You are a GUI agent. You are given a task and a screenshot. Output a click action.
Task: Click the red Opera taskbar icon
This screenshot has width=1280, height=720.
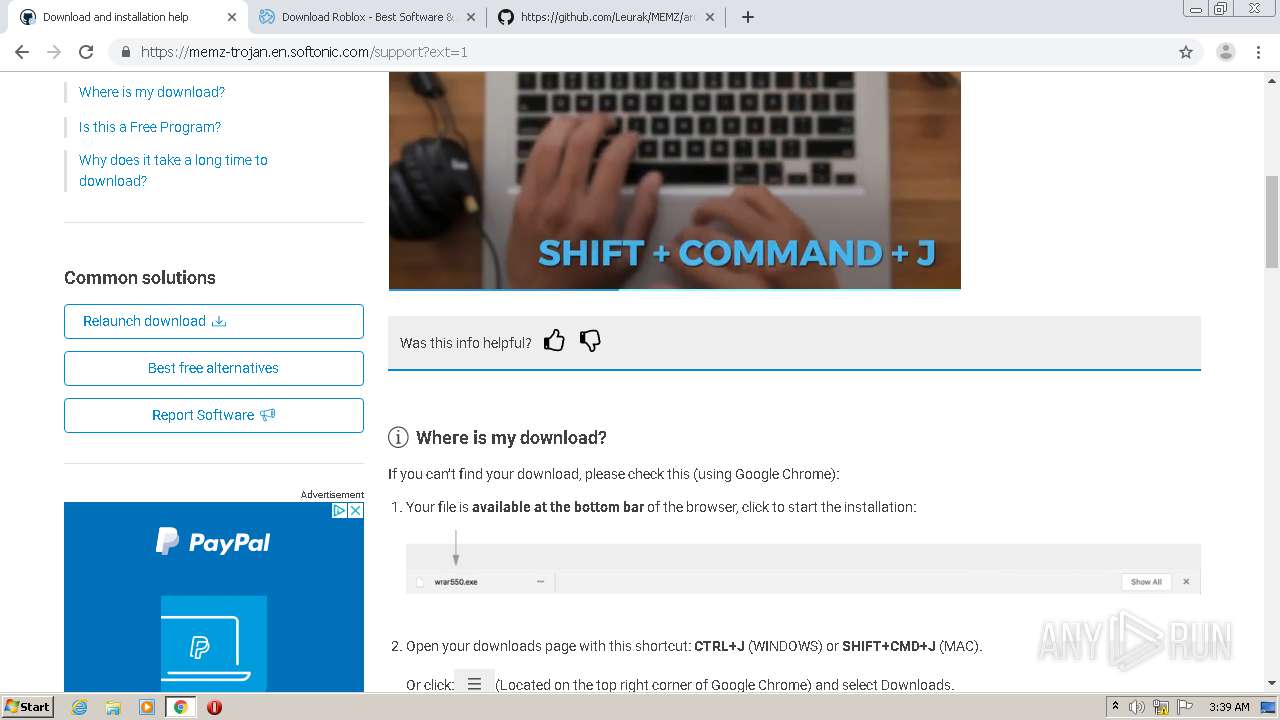(x=214, y=707)
